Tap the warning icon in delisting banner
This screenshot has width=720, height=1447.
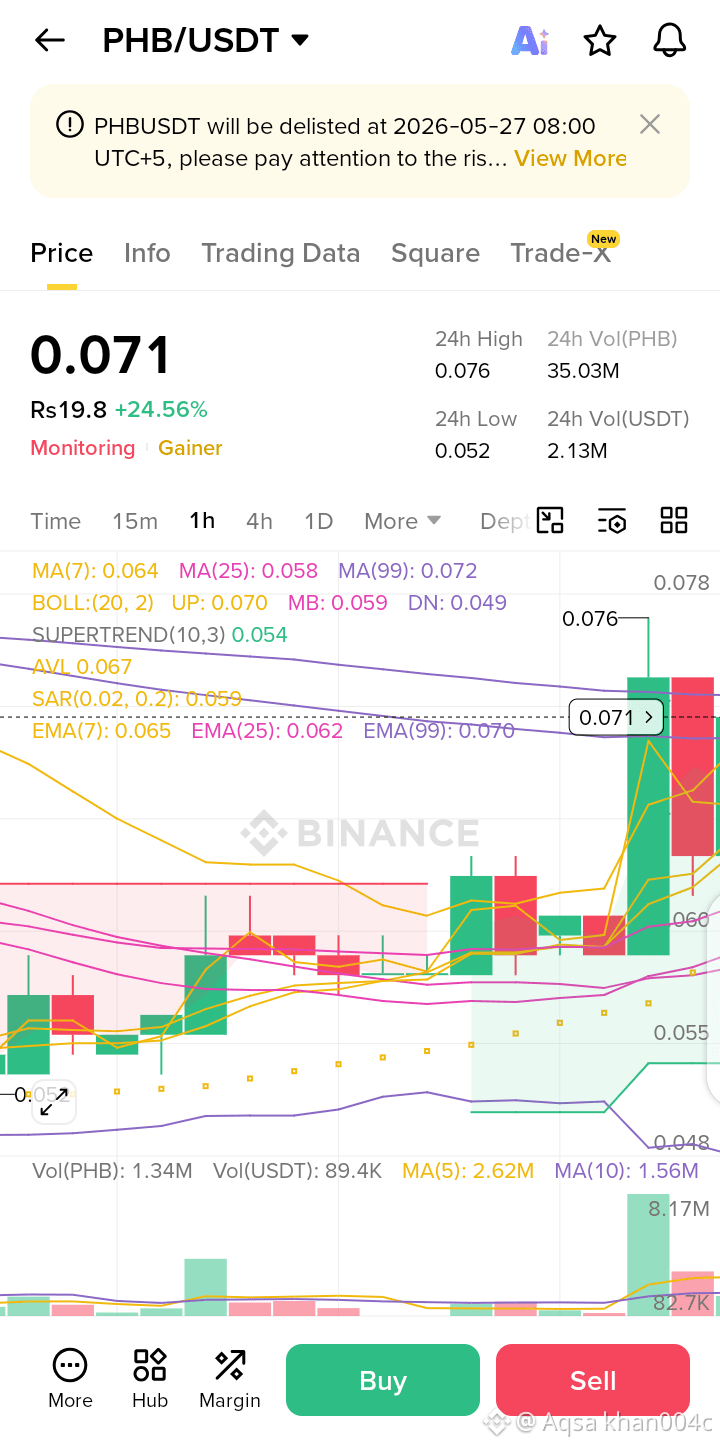70,125
